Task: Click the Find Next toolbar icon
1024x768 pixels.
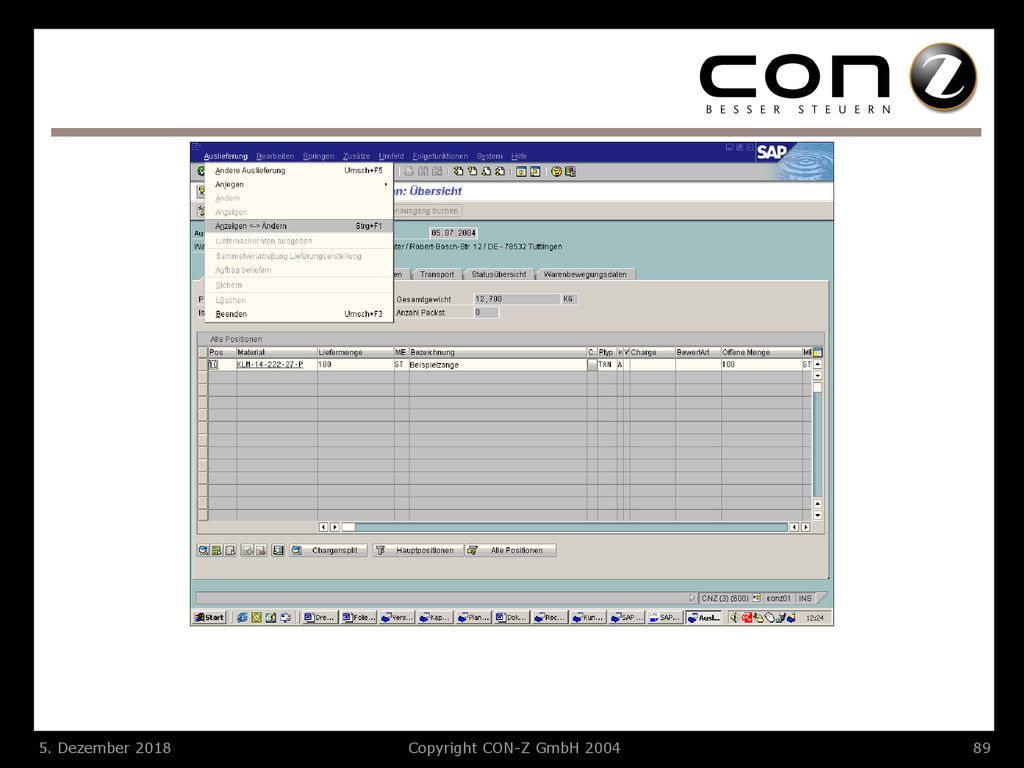Action: pyautogui.click(x=437, y=172)
